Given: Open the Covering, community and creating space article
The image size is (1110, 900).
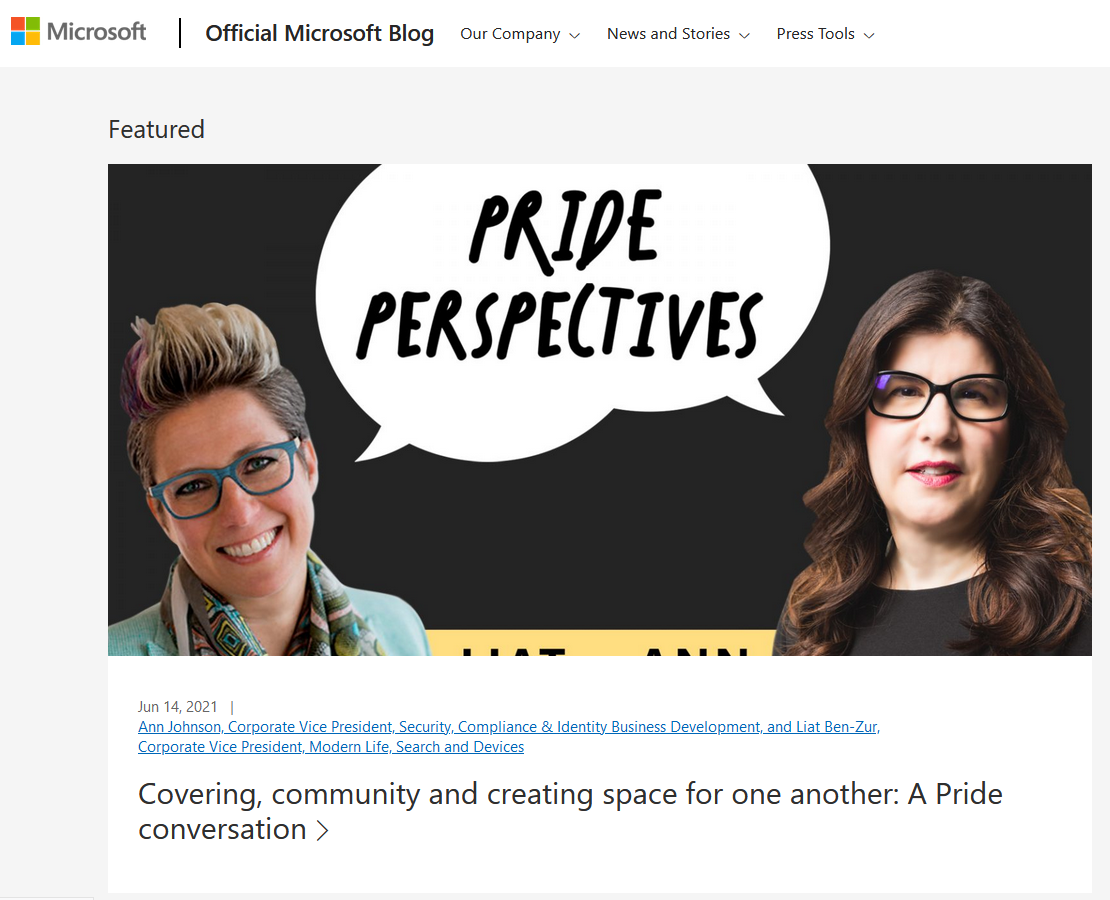Looking at the screenshot, I should point(570,811).
